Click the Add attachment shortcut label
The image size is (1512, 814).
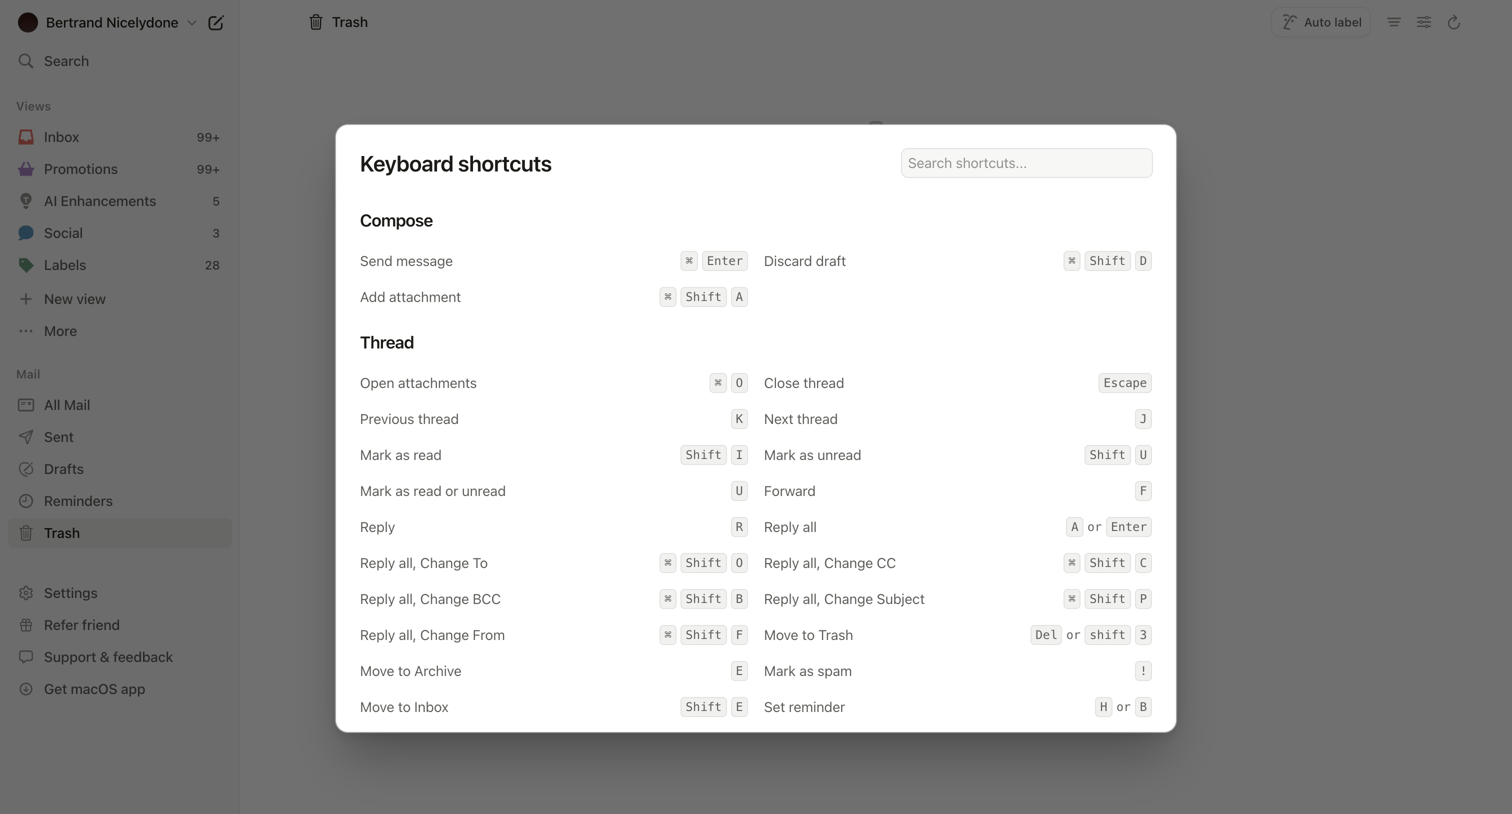tap(410, 297)
